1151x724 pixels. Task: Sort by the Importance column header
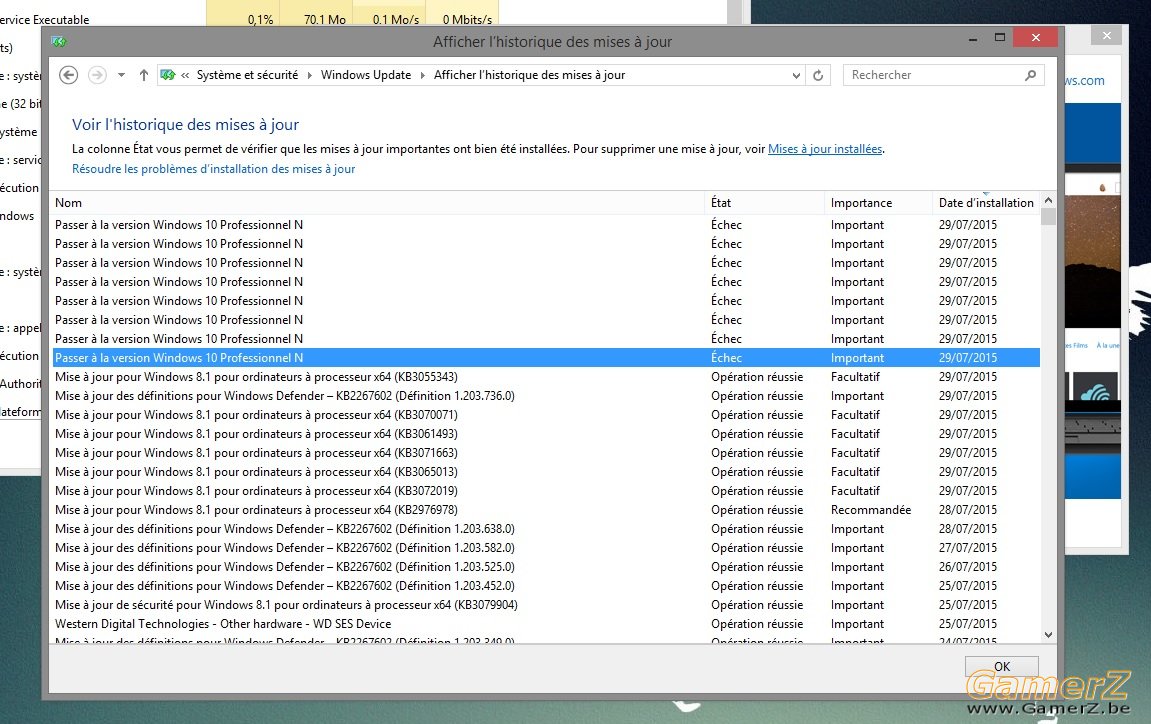[877, 203]
